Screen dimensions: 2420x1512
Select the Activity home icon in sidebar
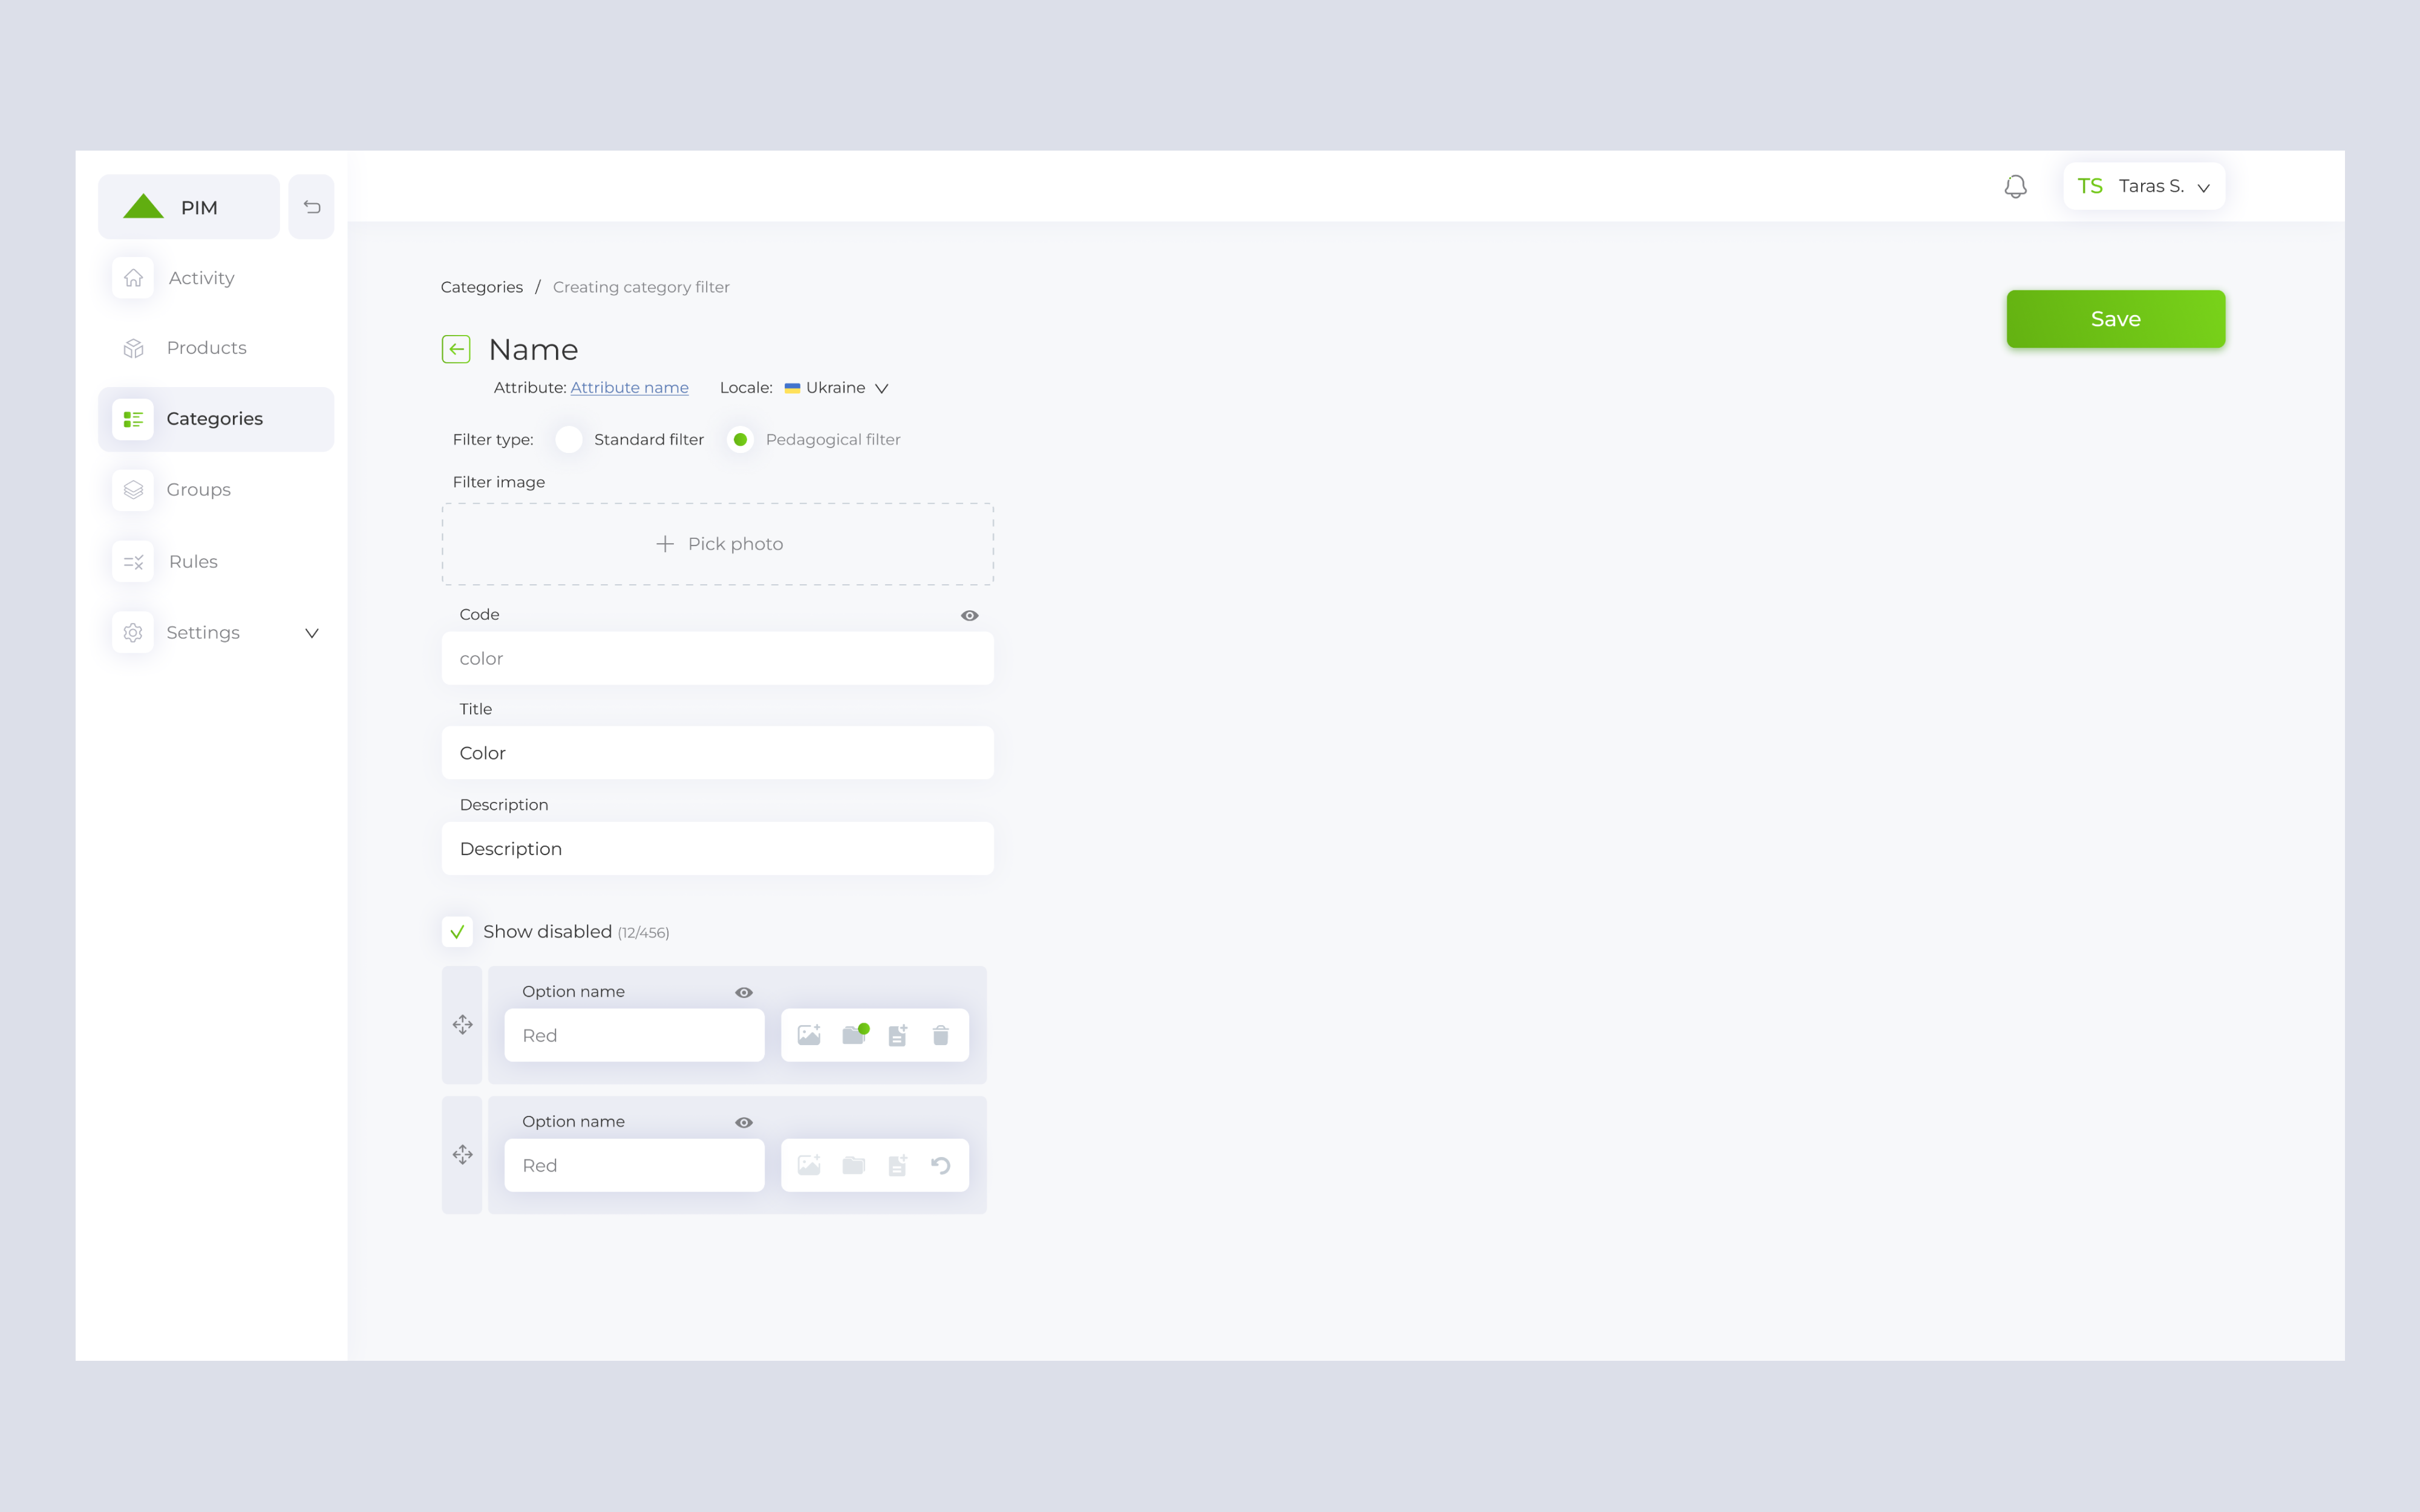pyautogui.click(x=133, y=278)
